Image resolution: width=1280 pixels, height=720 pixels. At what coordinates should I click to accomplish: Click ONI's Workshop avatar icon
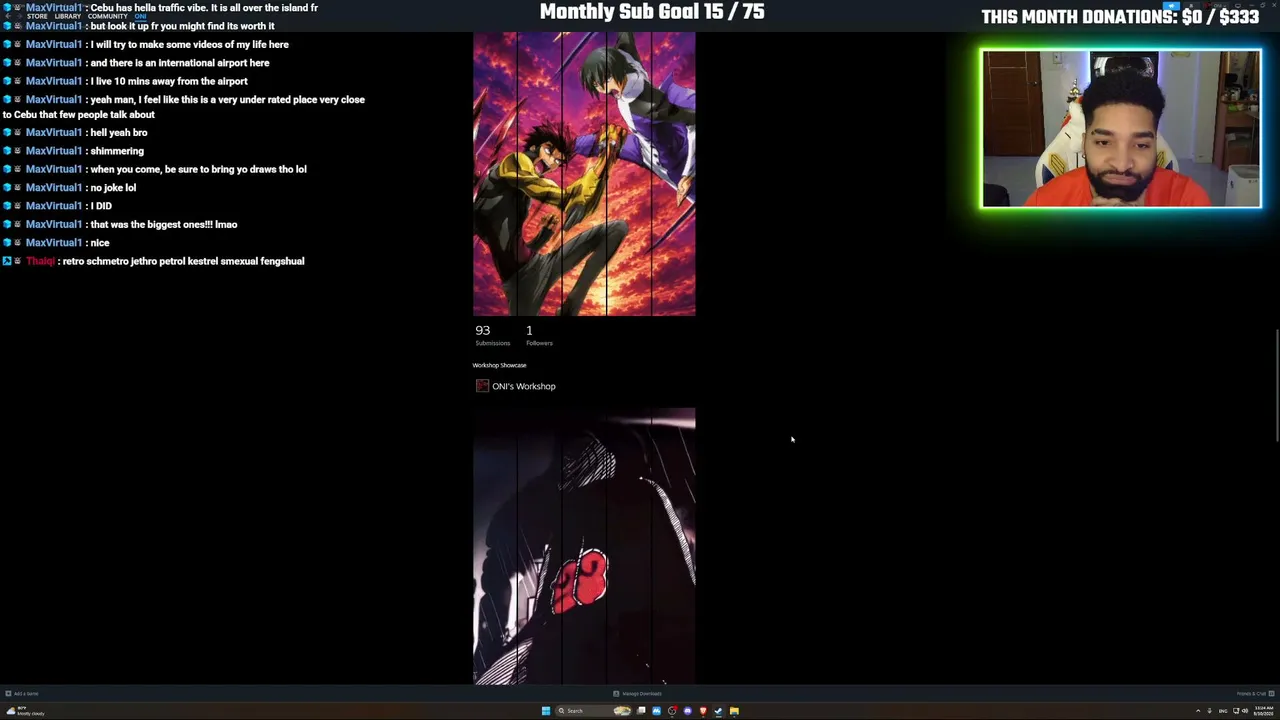(482, 386)
